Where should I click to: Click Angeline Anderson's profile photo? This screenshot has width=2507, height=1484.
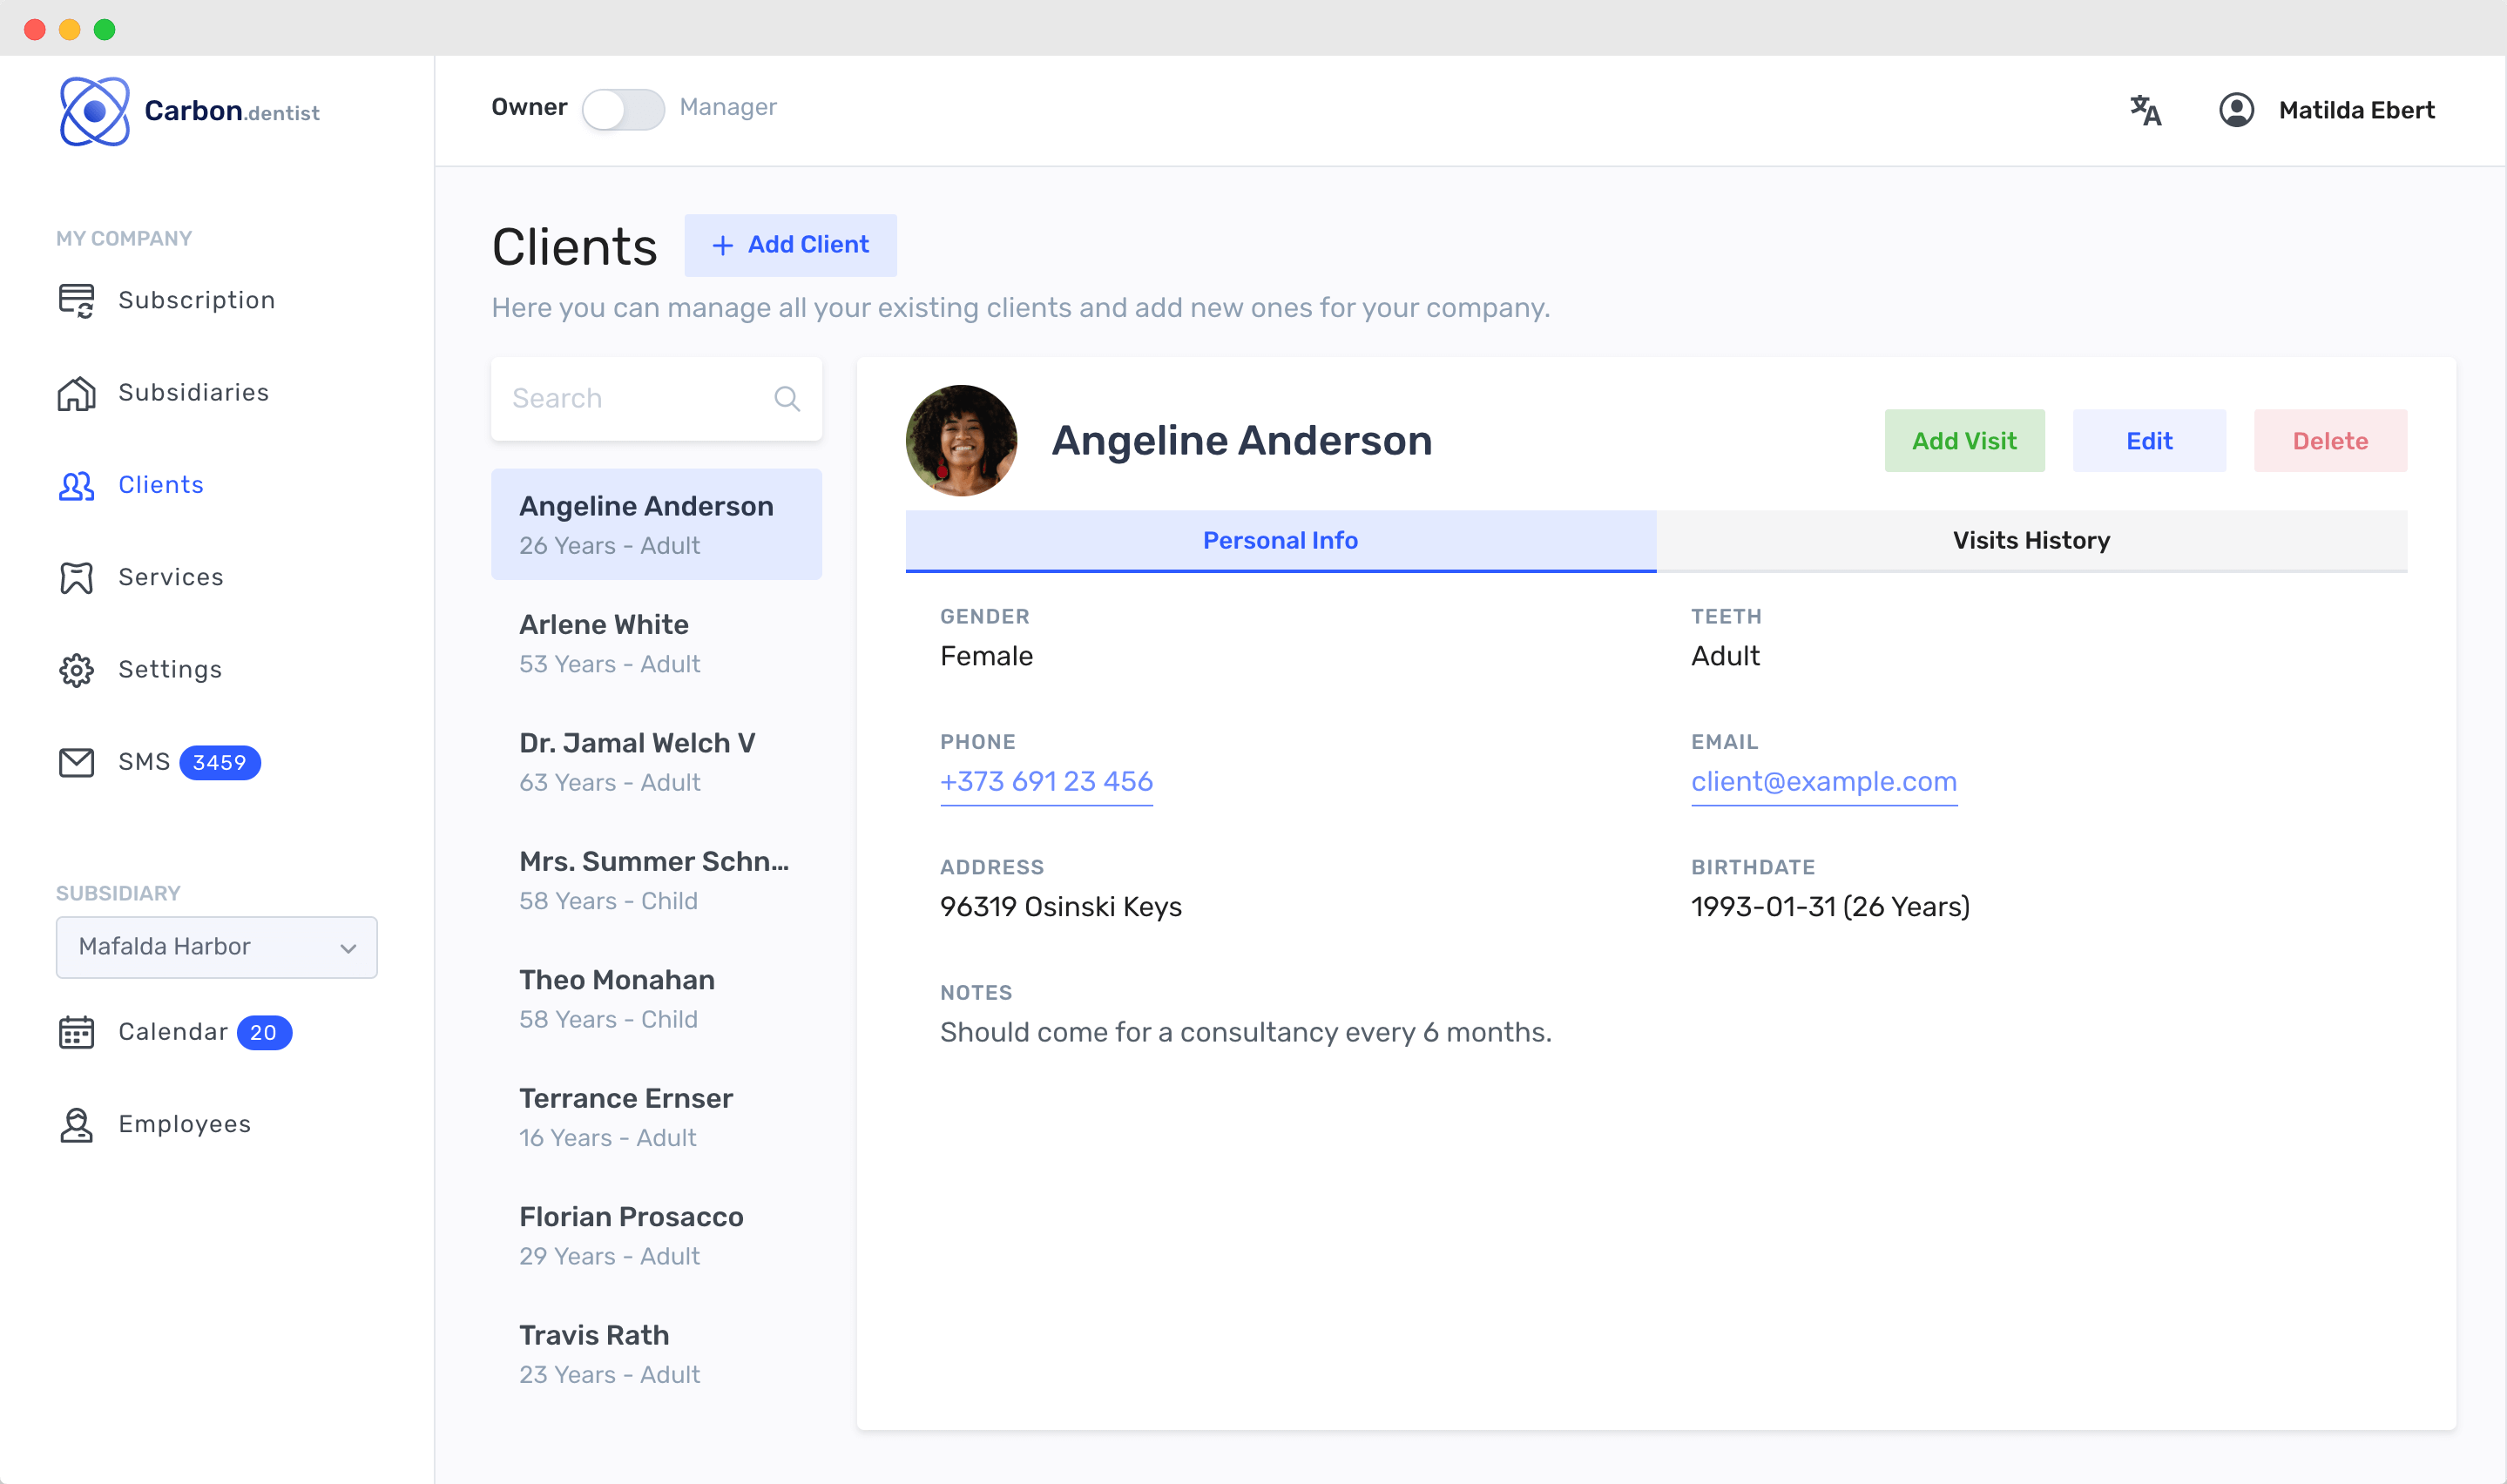click(x=961, y=441)
